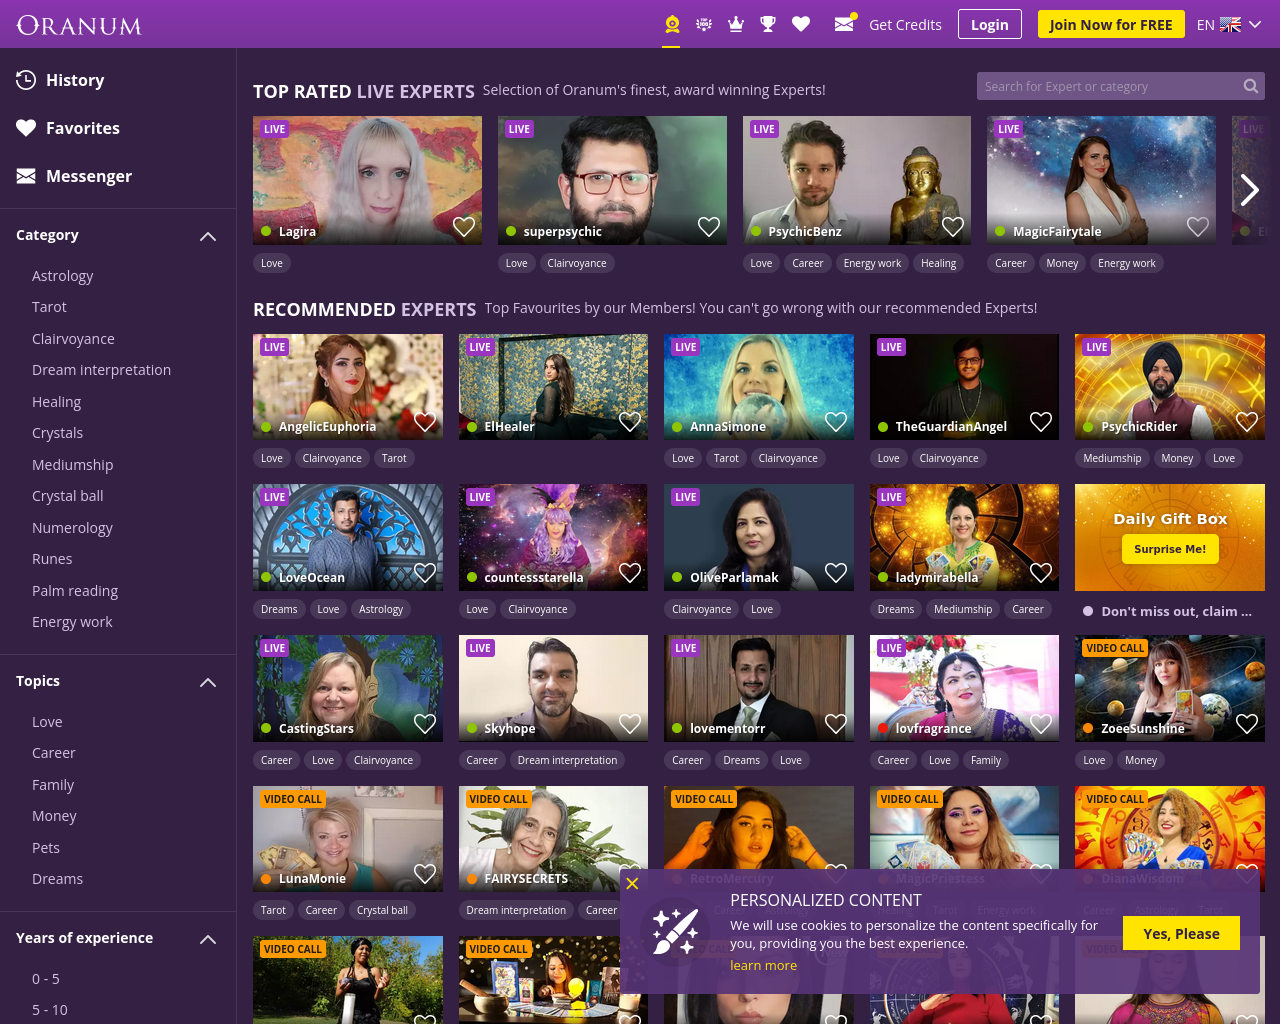Favorite AngelicEuphoria with the heart icon
The image size is (1280, 1024).
[425, 422]
